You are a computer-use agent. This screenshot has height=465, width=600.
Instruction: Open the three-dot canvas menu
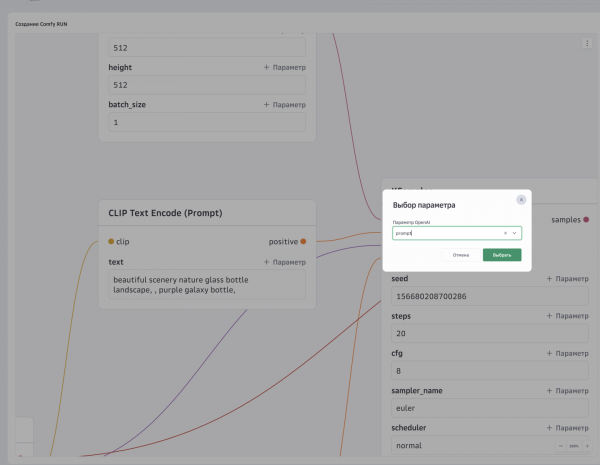click(587, 43)
